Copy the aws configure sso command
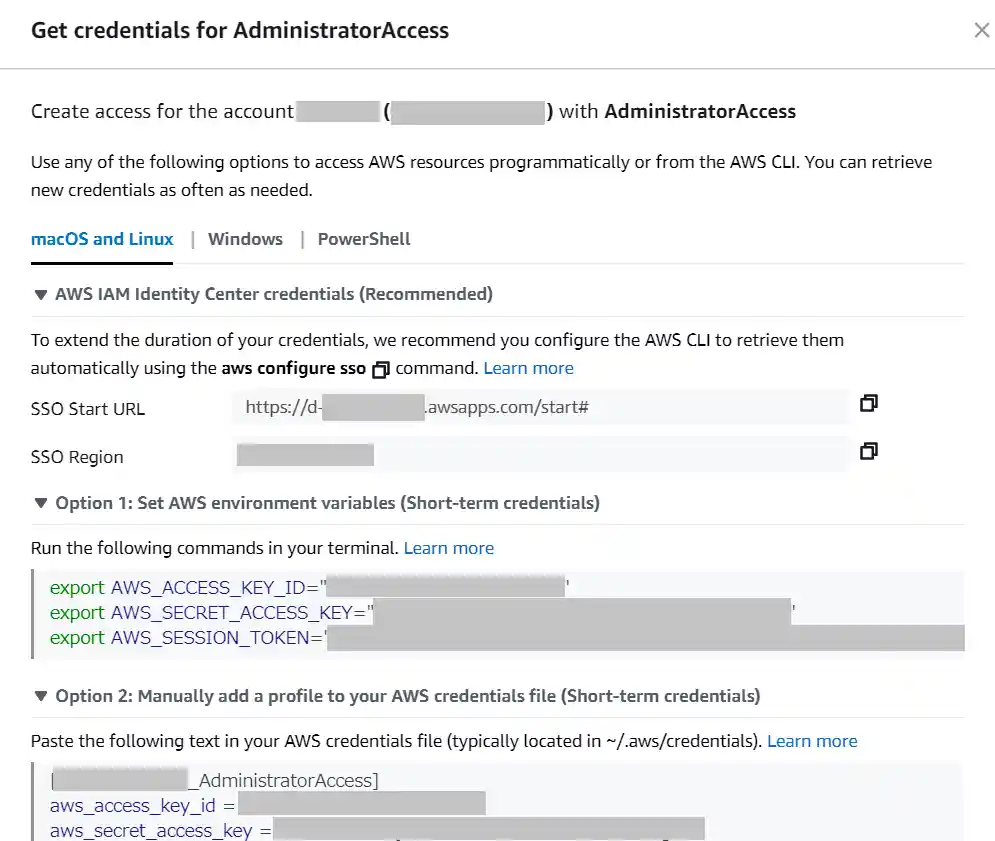The width and height of the screenshot is (995, 841). (380, 369)
